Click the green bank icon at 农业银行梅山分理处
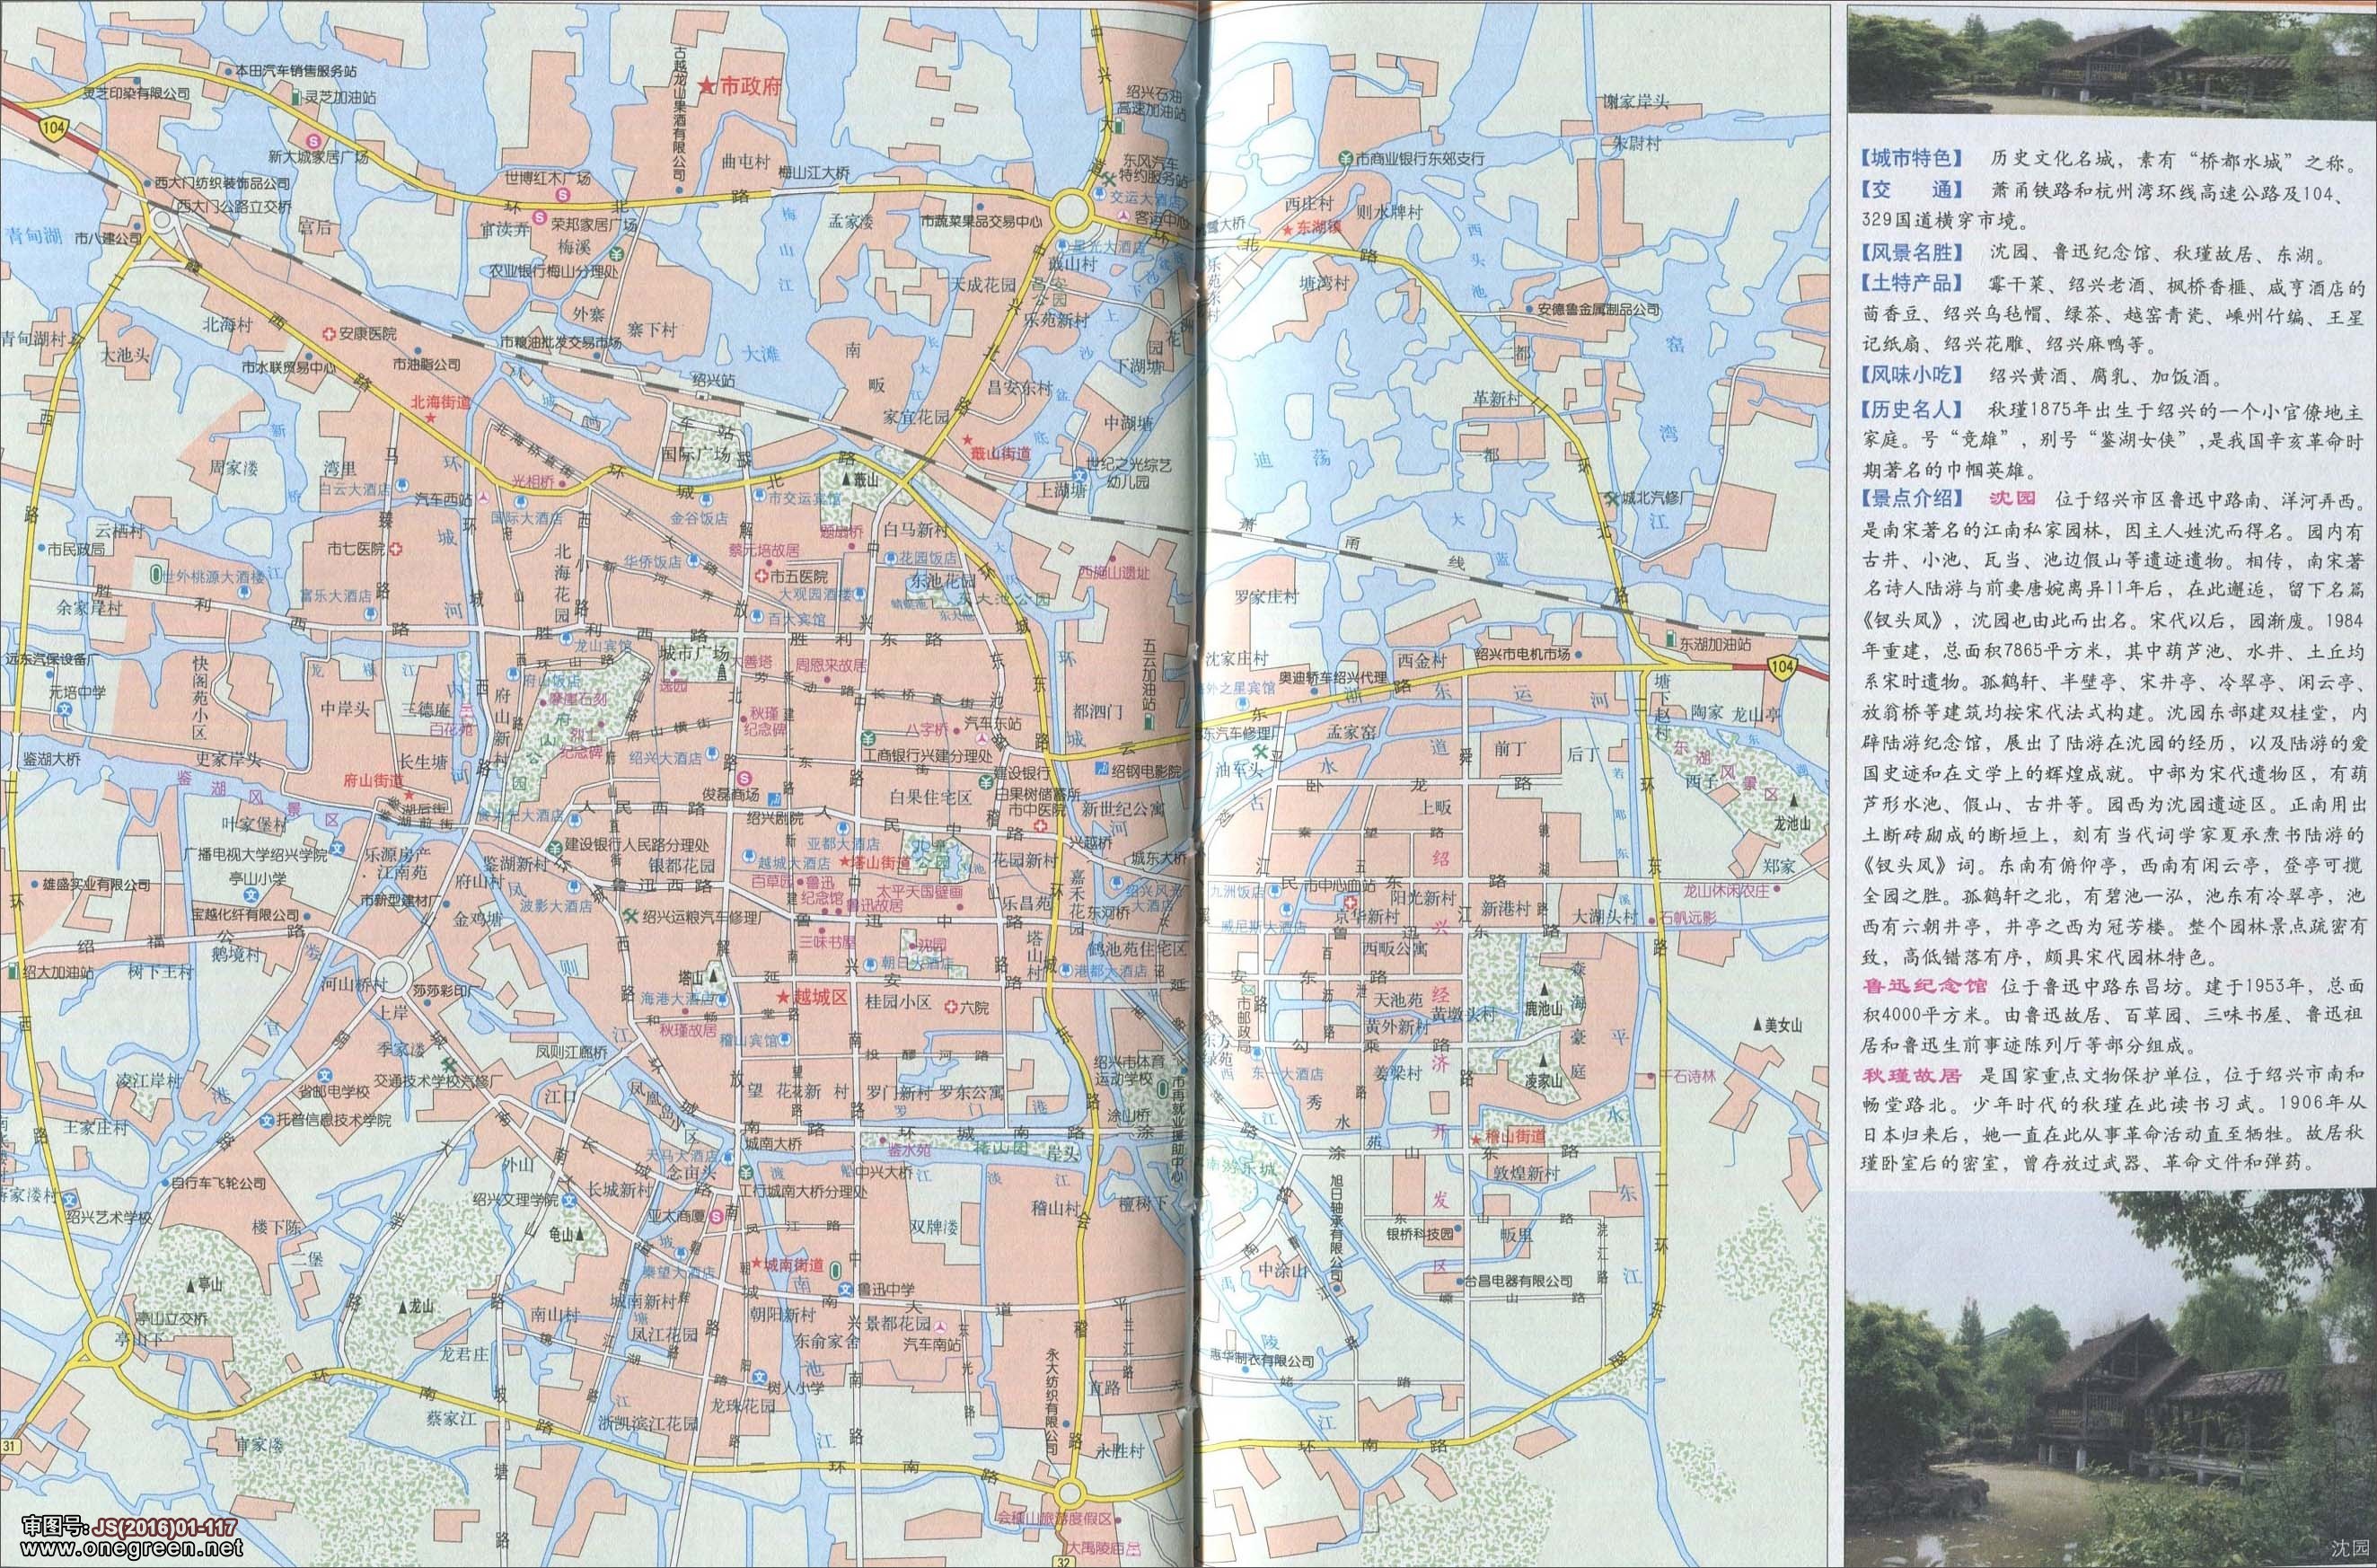 point(619,254)
